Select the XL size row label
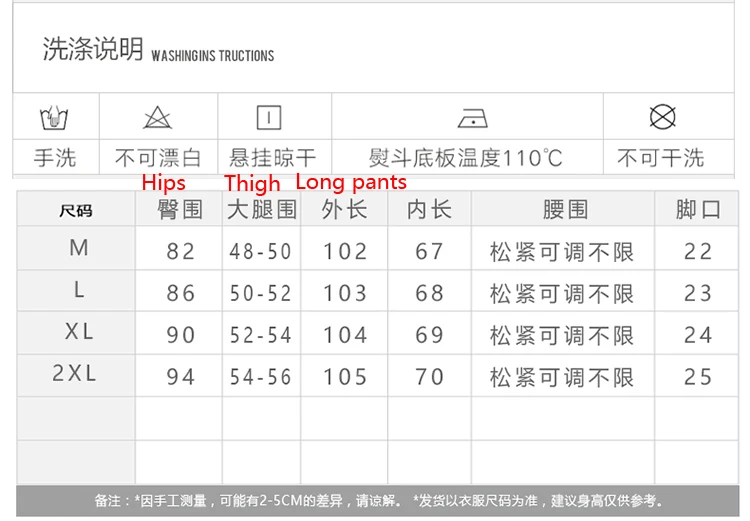750x521 pixels. 79,332
